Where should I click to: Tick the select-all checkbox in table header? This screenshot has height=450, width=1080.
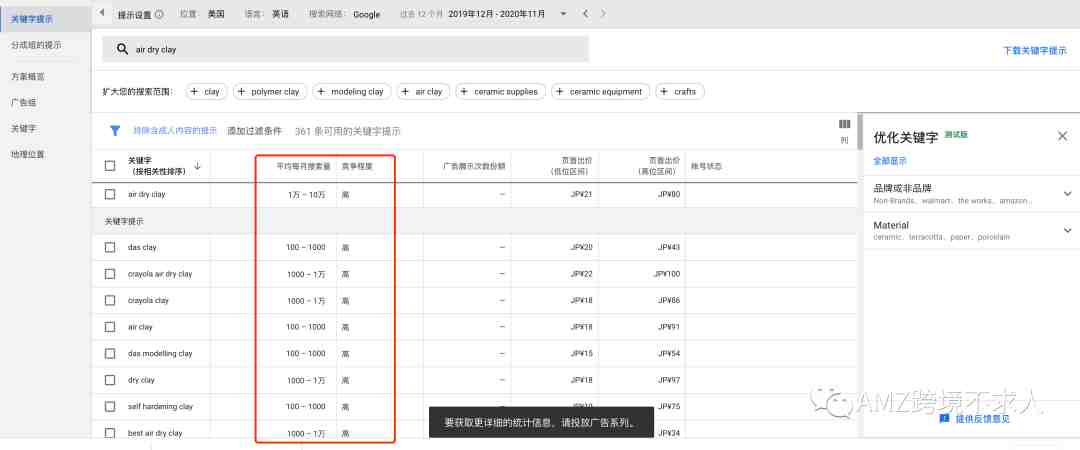click(x=110, y=165)
